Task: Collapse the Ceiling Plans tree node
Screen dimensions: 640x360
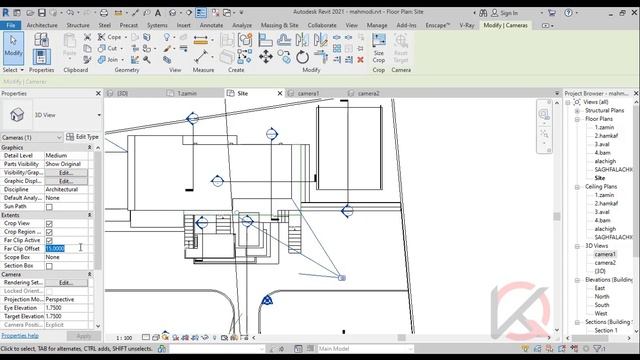Action: pyautogui.click(x=577, y=187)
